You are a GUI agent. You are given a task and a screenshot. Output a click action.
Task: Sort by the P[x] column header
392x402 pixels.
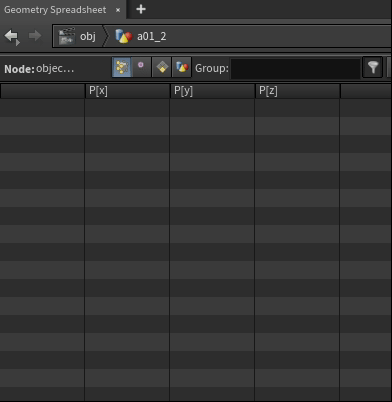pos(127,91)
